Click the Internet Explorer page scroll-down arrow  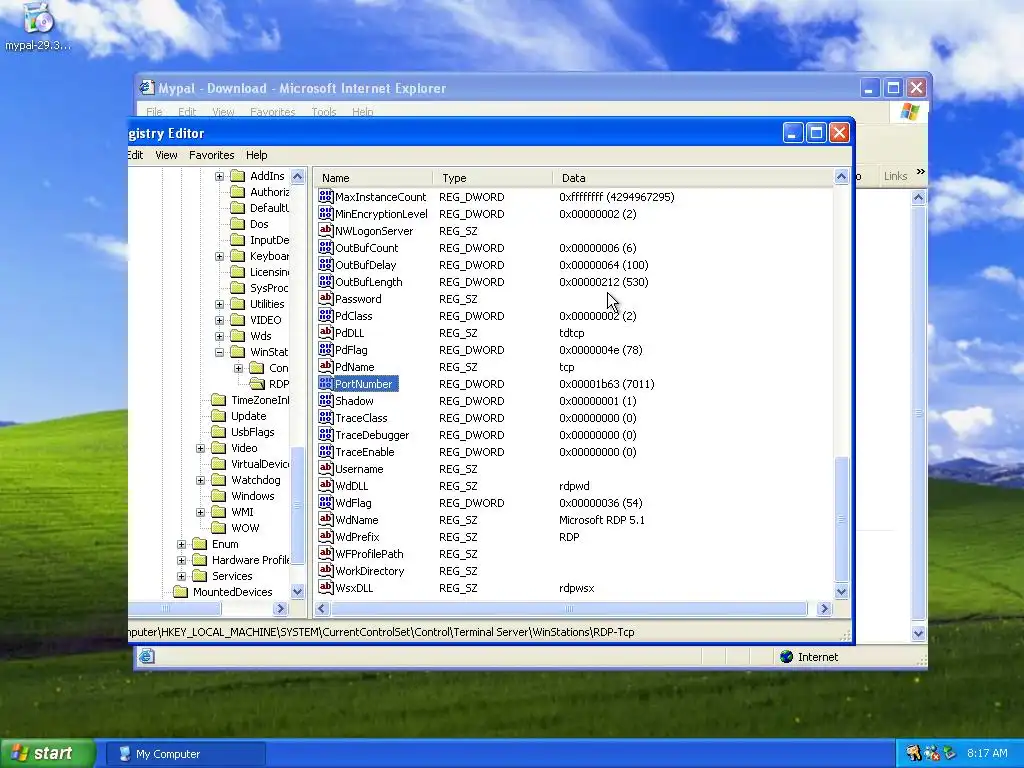pyautogui.click(x=918, y=633)
